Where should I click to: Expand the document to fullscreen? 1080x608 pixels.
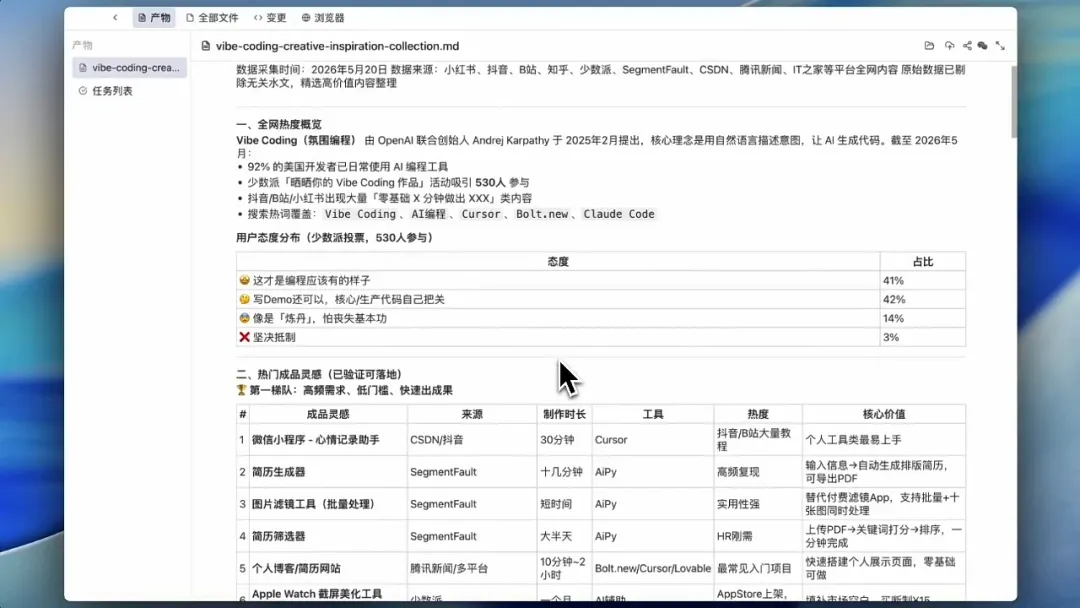[1000, 45]
